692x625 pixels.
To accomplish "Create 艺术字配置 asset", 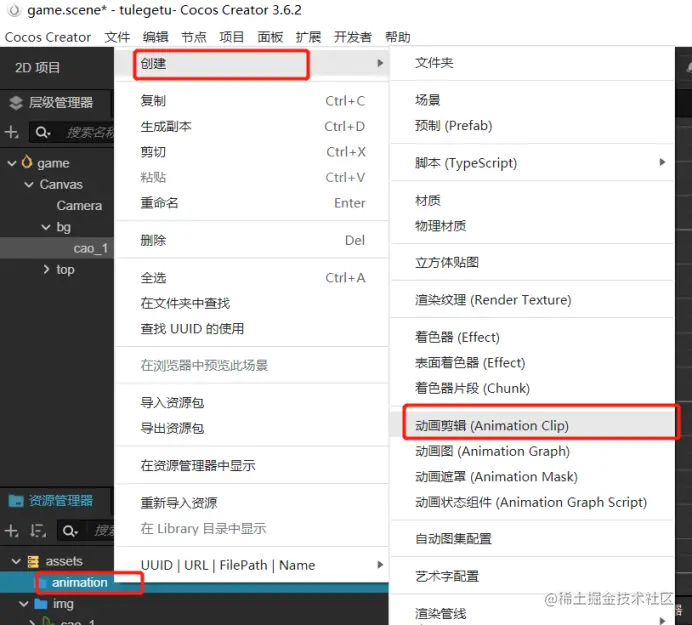I will (x=532, y=576).
